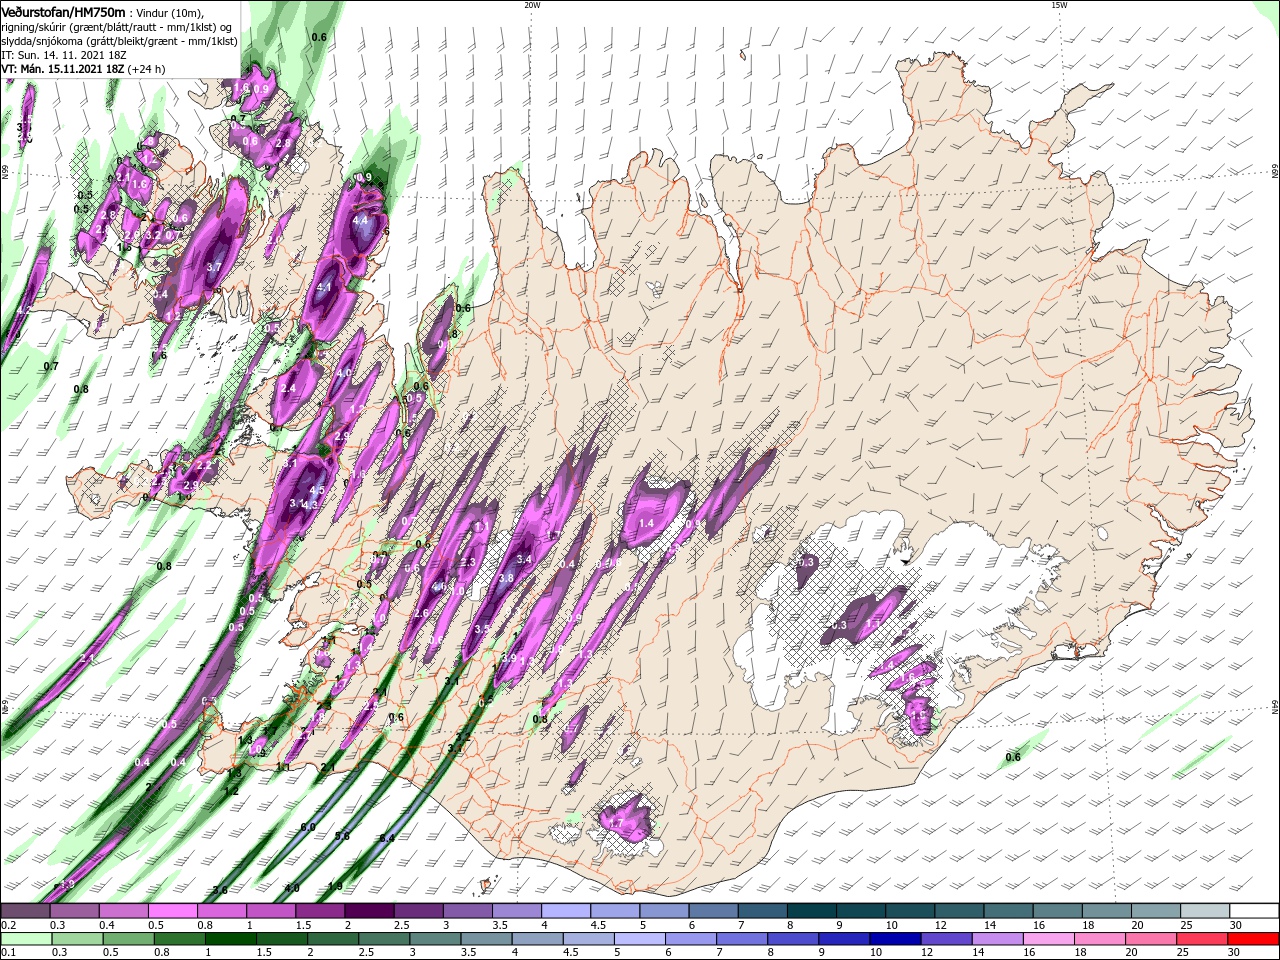Click the 2.3 precipitation value
Screen dimensions: 1280x960
tap(467, 563)
